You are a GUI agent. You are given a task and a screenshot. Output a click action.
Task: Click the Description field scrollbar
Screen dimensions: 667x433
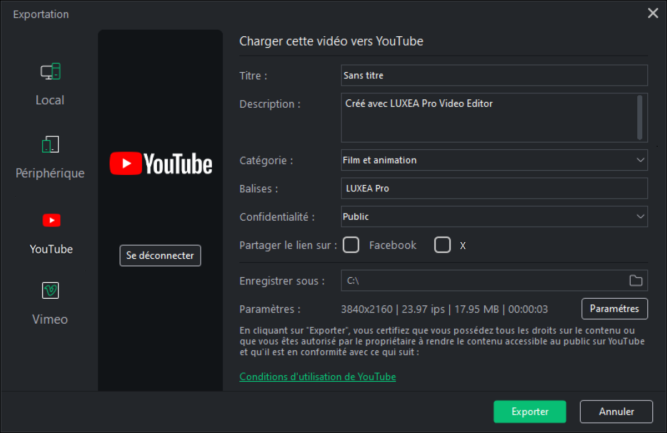coord(640,118)
